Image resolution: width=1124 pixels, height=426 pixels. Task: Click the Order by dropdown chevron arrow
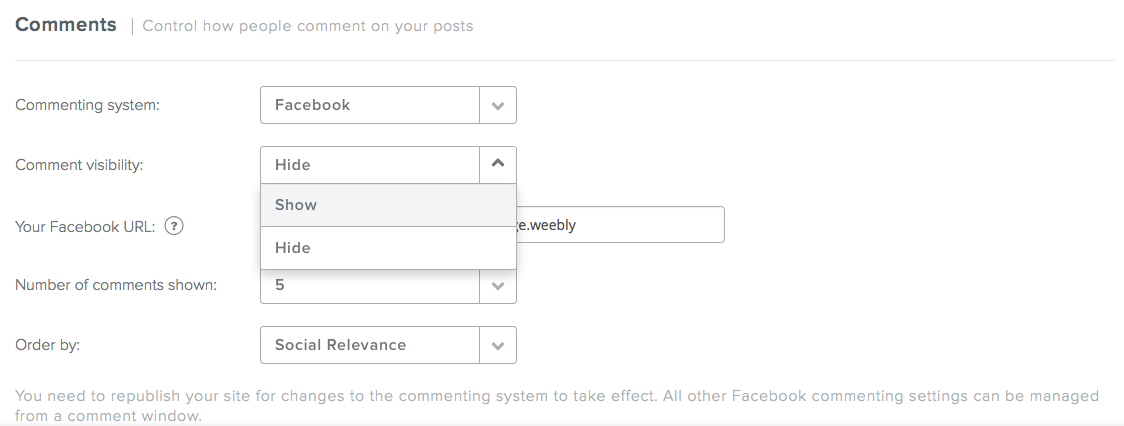498,345
